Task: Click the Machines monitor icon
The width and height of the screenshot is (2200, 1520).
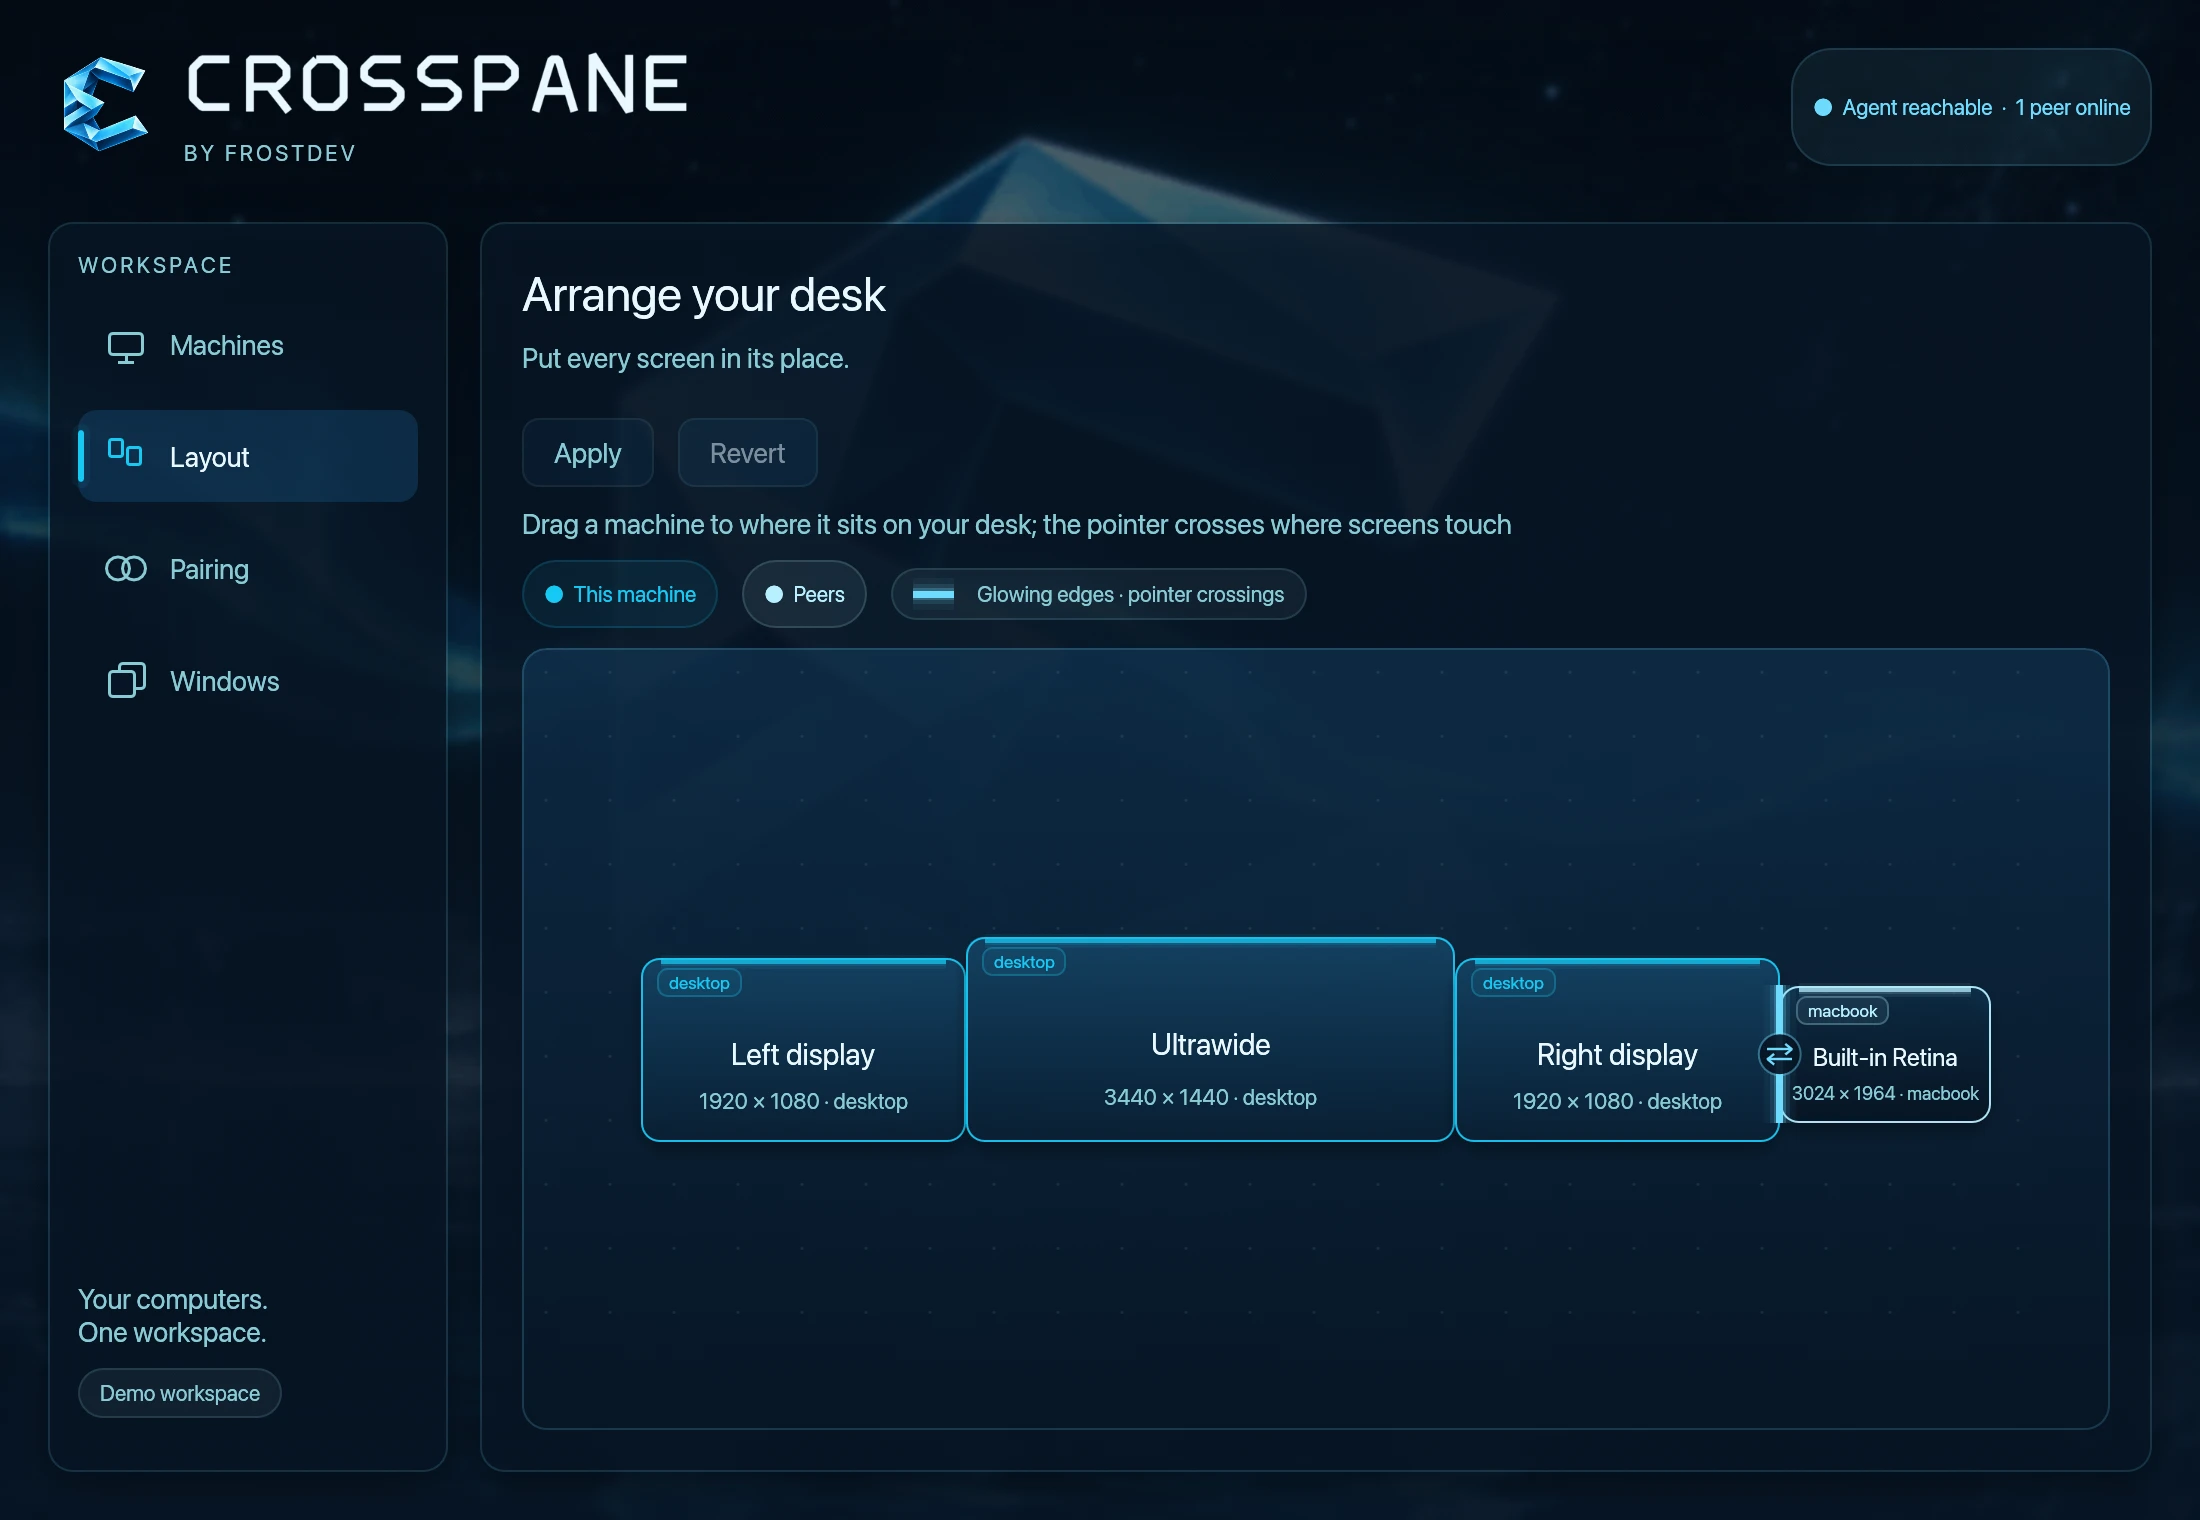Action: (x=126, y=347)
